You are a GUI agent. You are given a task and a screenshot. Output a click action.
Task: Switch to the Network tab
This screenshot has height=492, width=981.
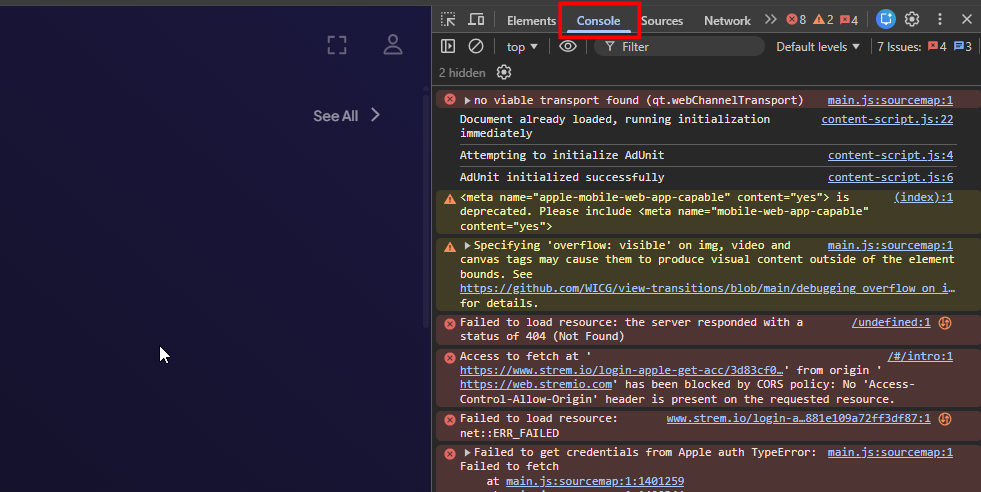click(727, 20)
